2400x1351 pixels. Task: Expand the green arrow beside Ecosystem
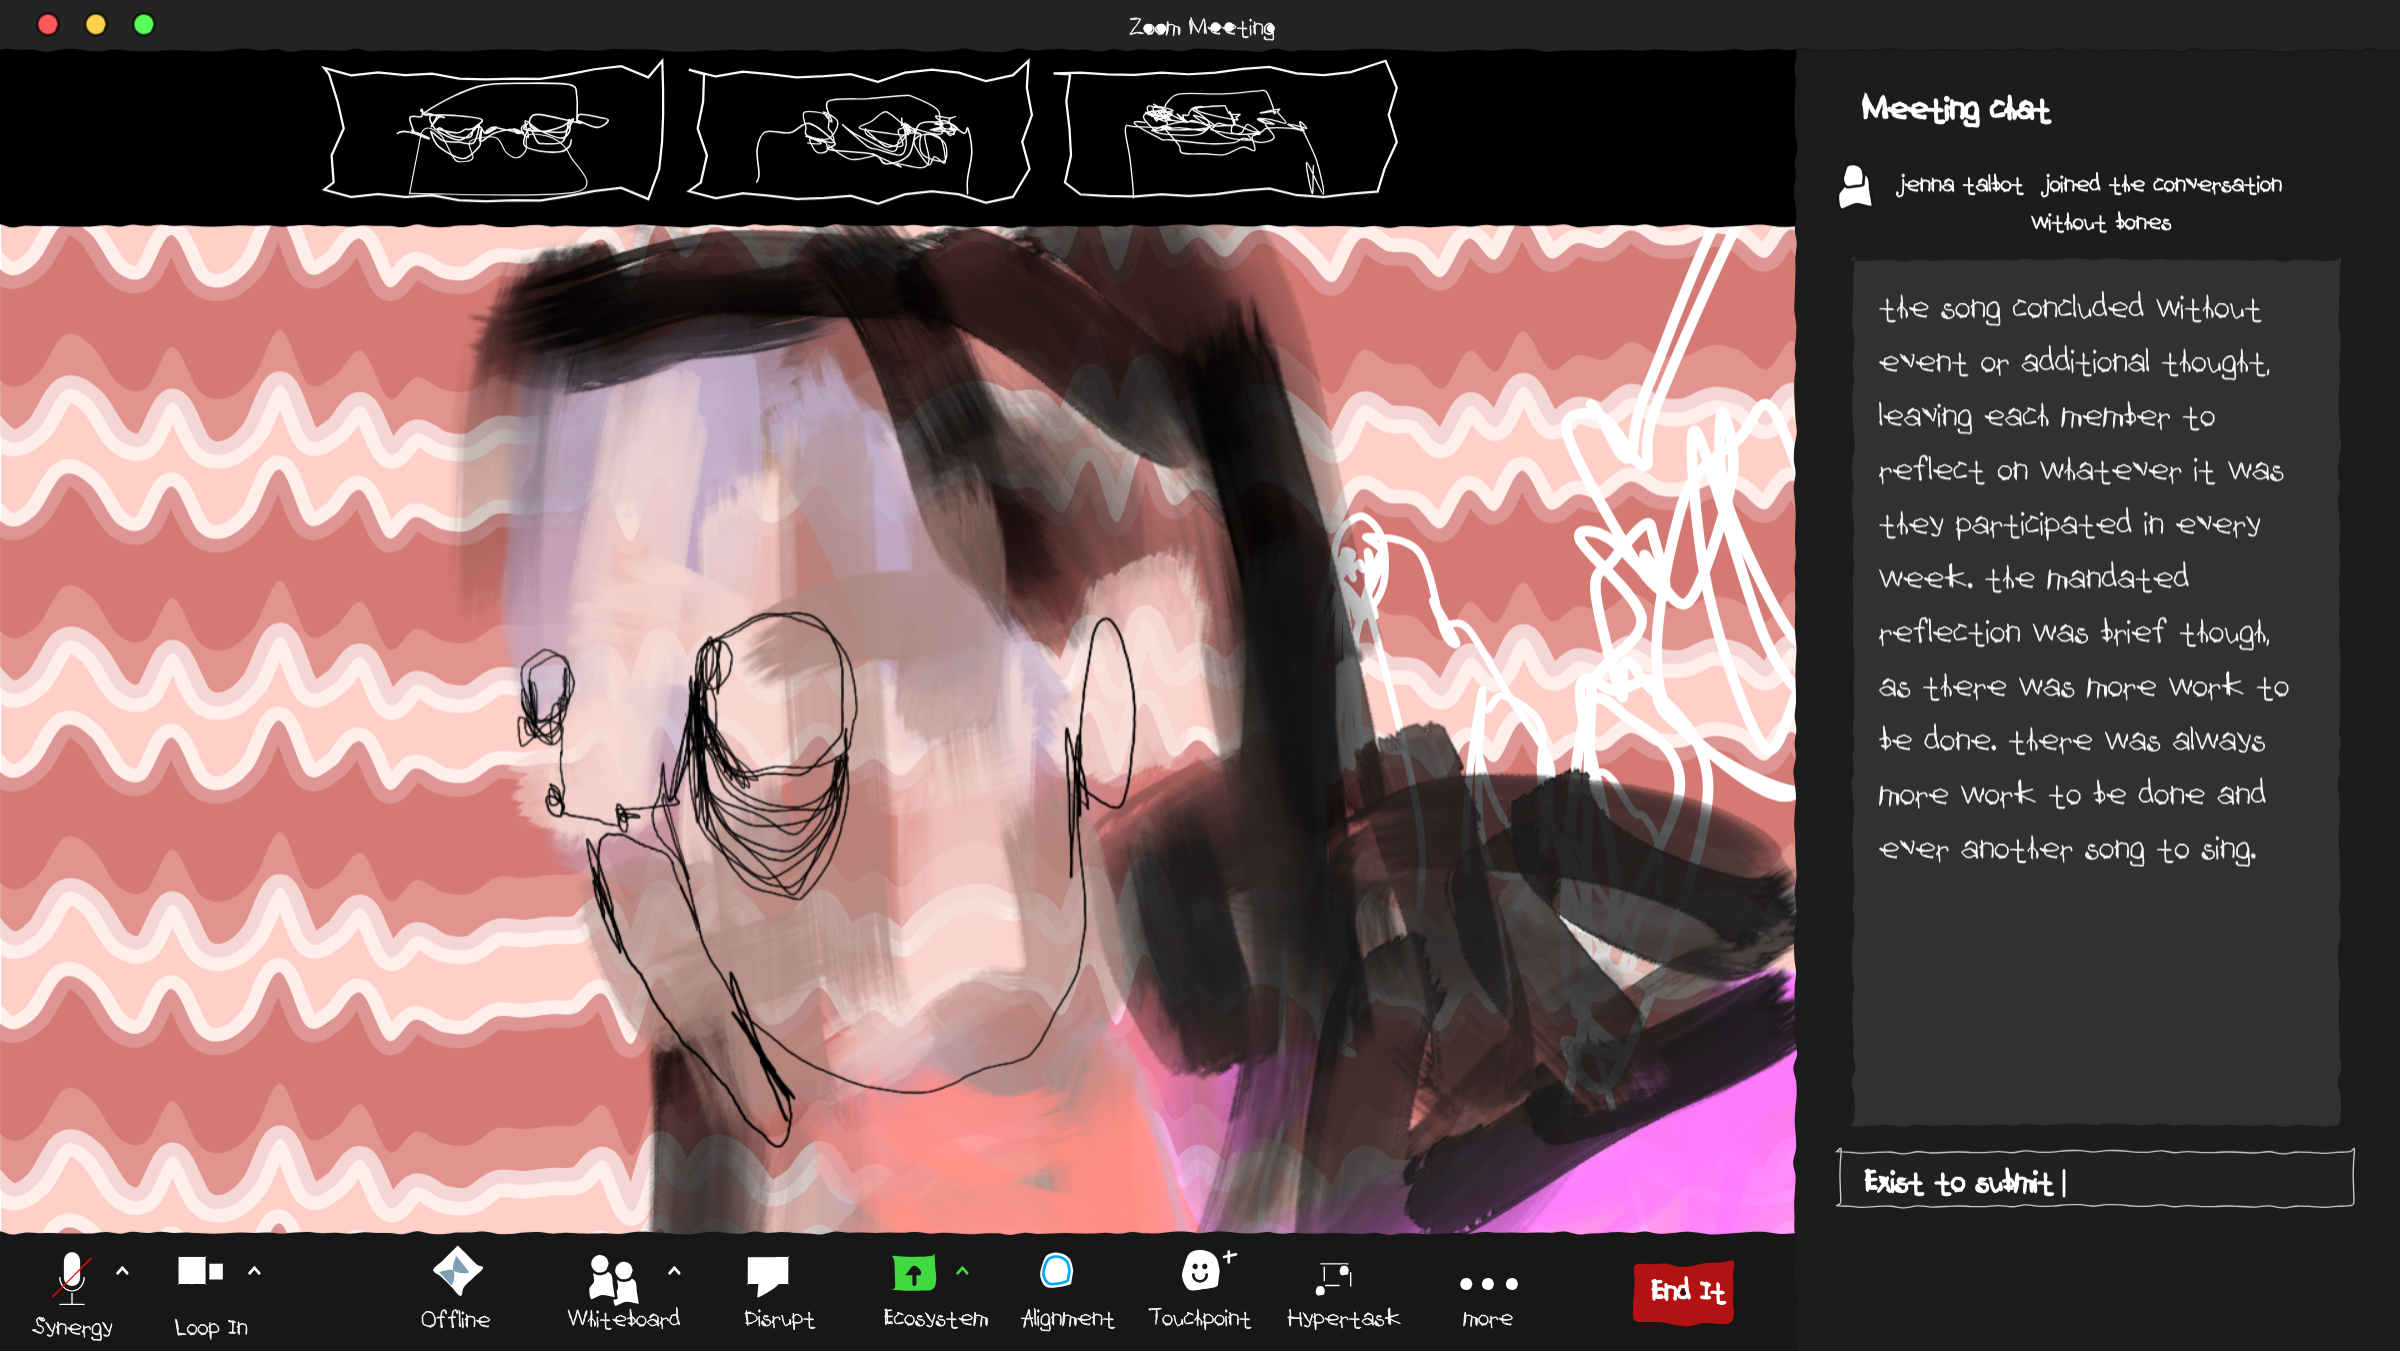963,1271
